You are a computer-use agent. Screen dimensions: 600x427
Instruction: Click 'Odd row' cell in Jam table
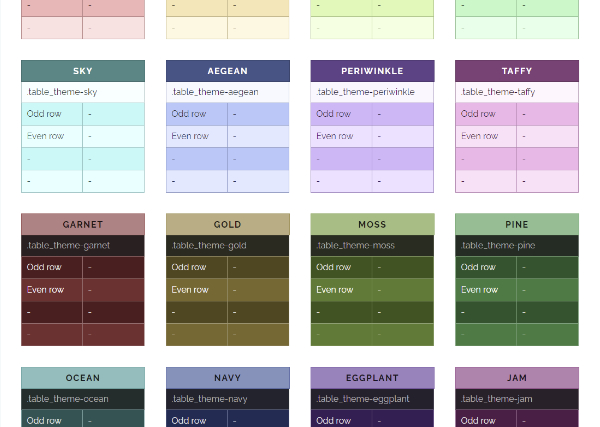[x=486, y=419]
